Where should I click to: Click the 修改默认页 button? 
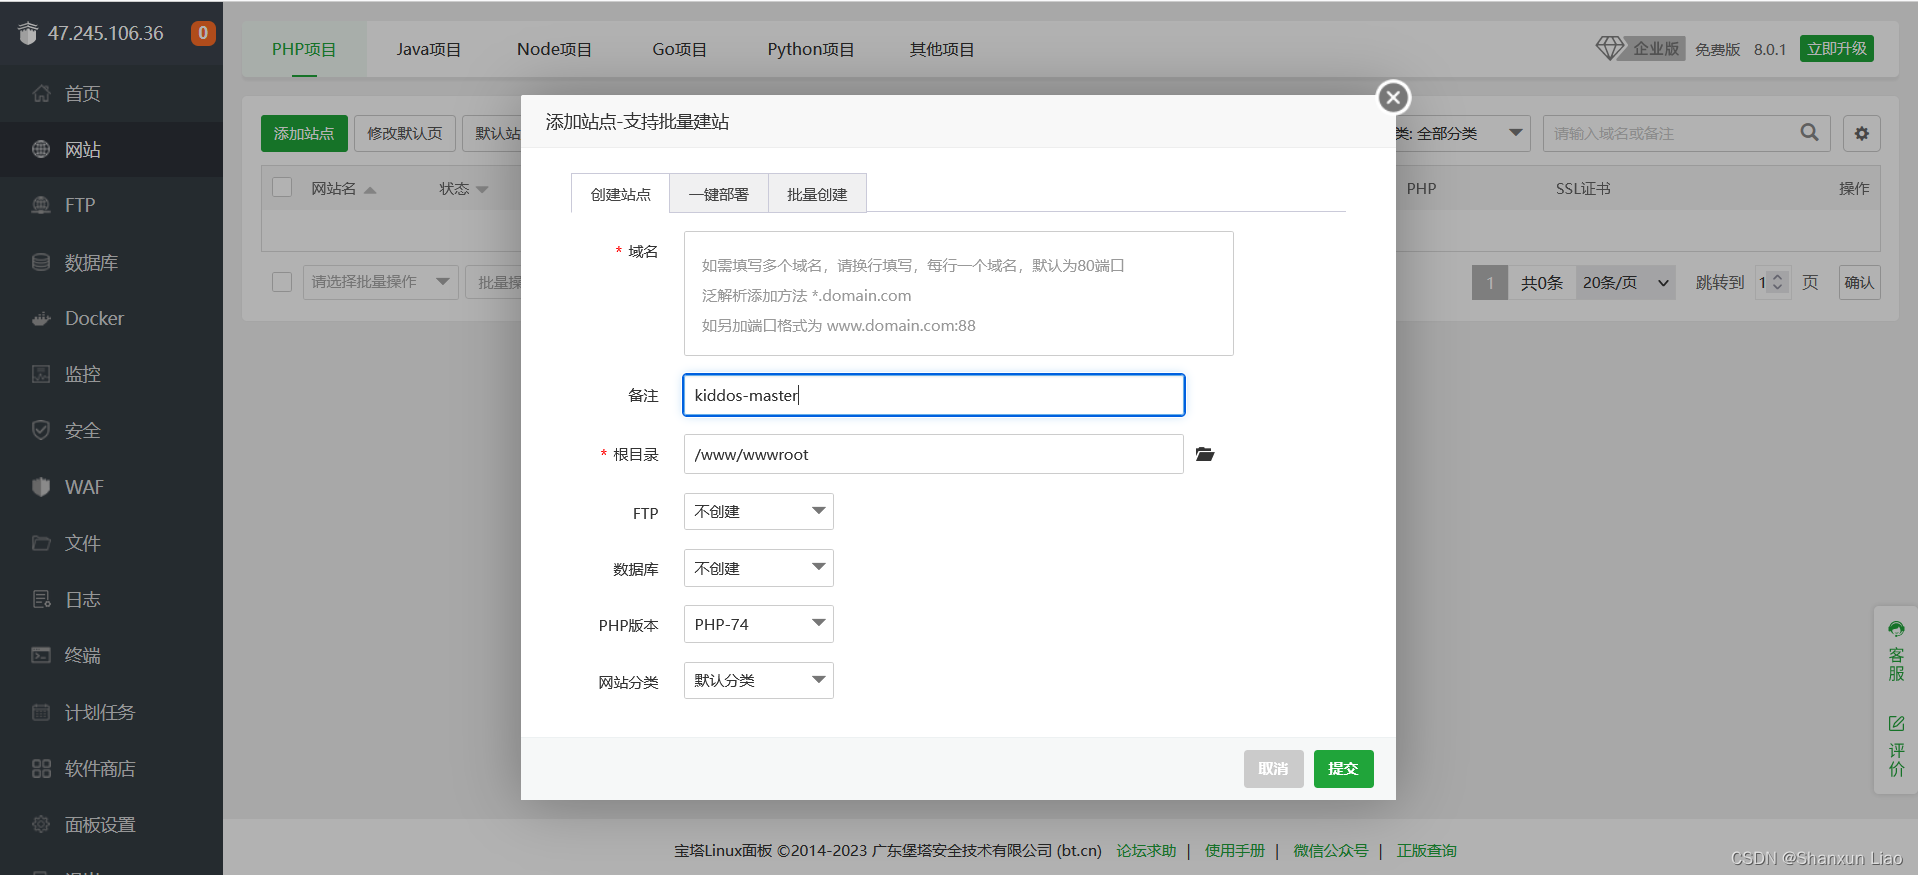[x=404, y=133]
